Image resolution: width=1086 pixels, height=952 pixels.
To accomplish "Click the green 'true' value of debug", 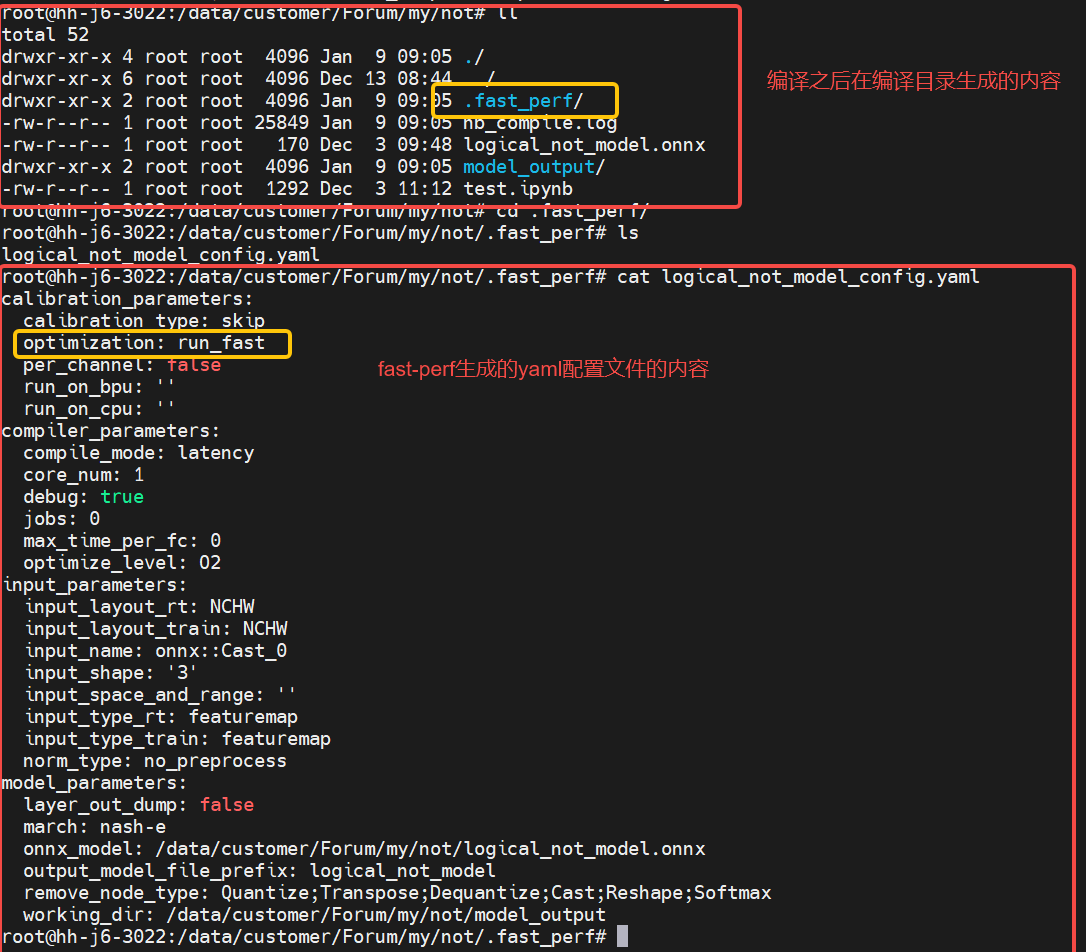I will [122, 497].
